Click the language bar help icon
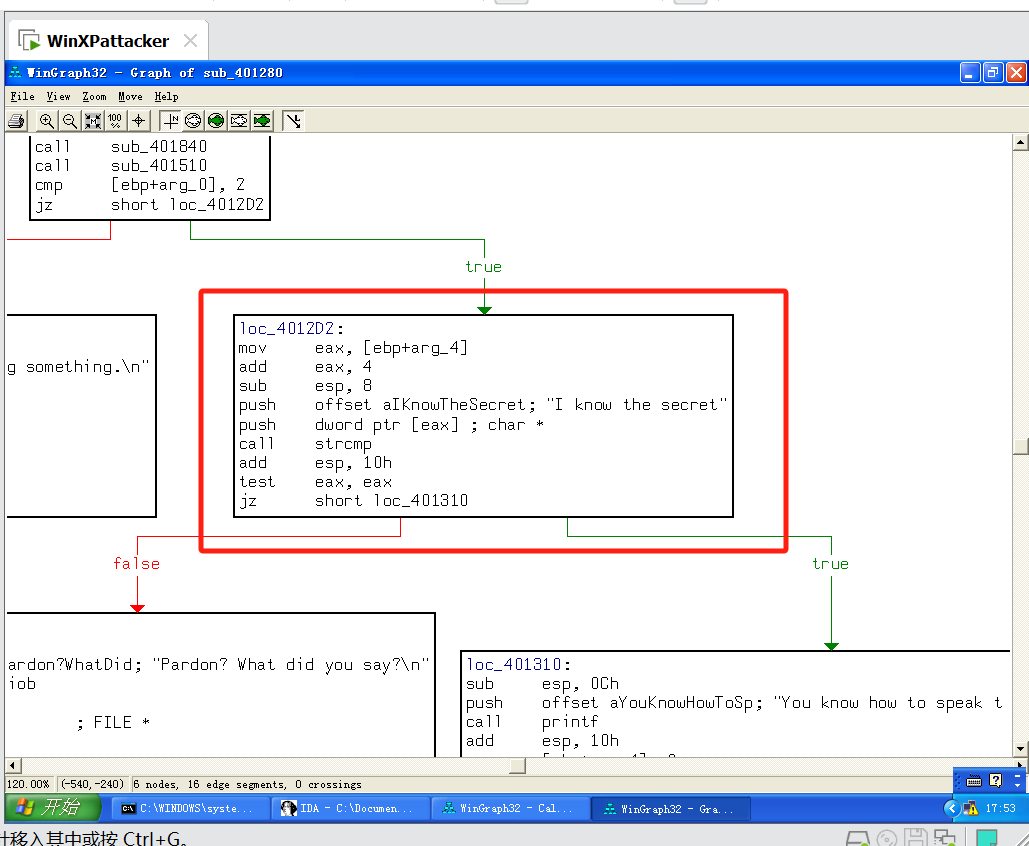The image size is (1029, 846). pos(996,780)
